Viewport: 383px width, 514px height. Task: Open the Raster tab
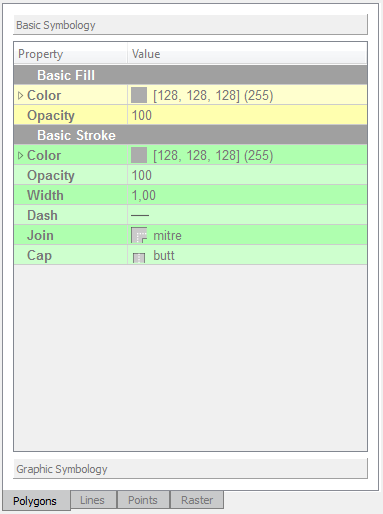pyautogui.click(x=197, y=500)
